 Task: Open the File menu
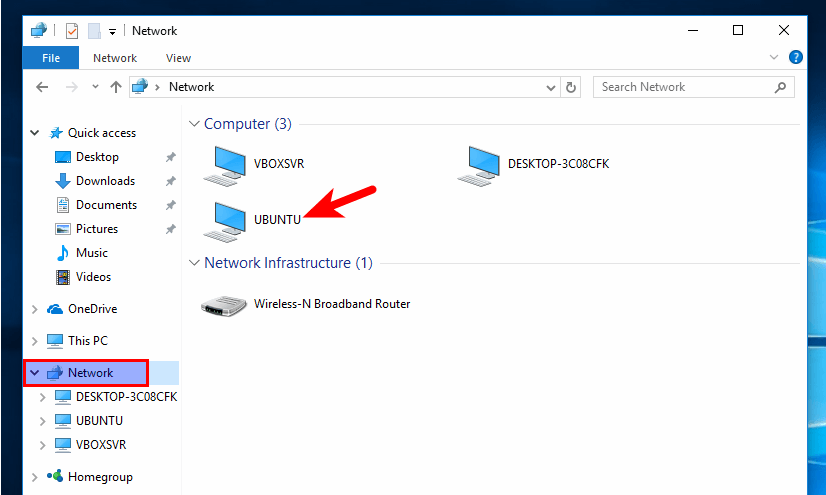click(x=51, y=58)
